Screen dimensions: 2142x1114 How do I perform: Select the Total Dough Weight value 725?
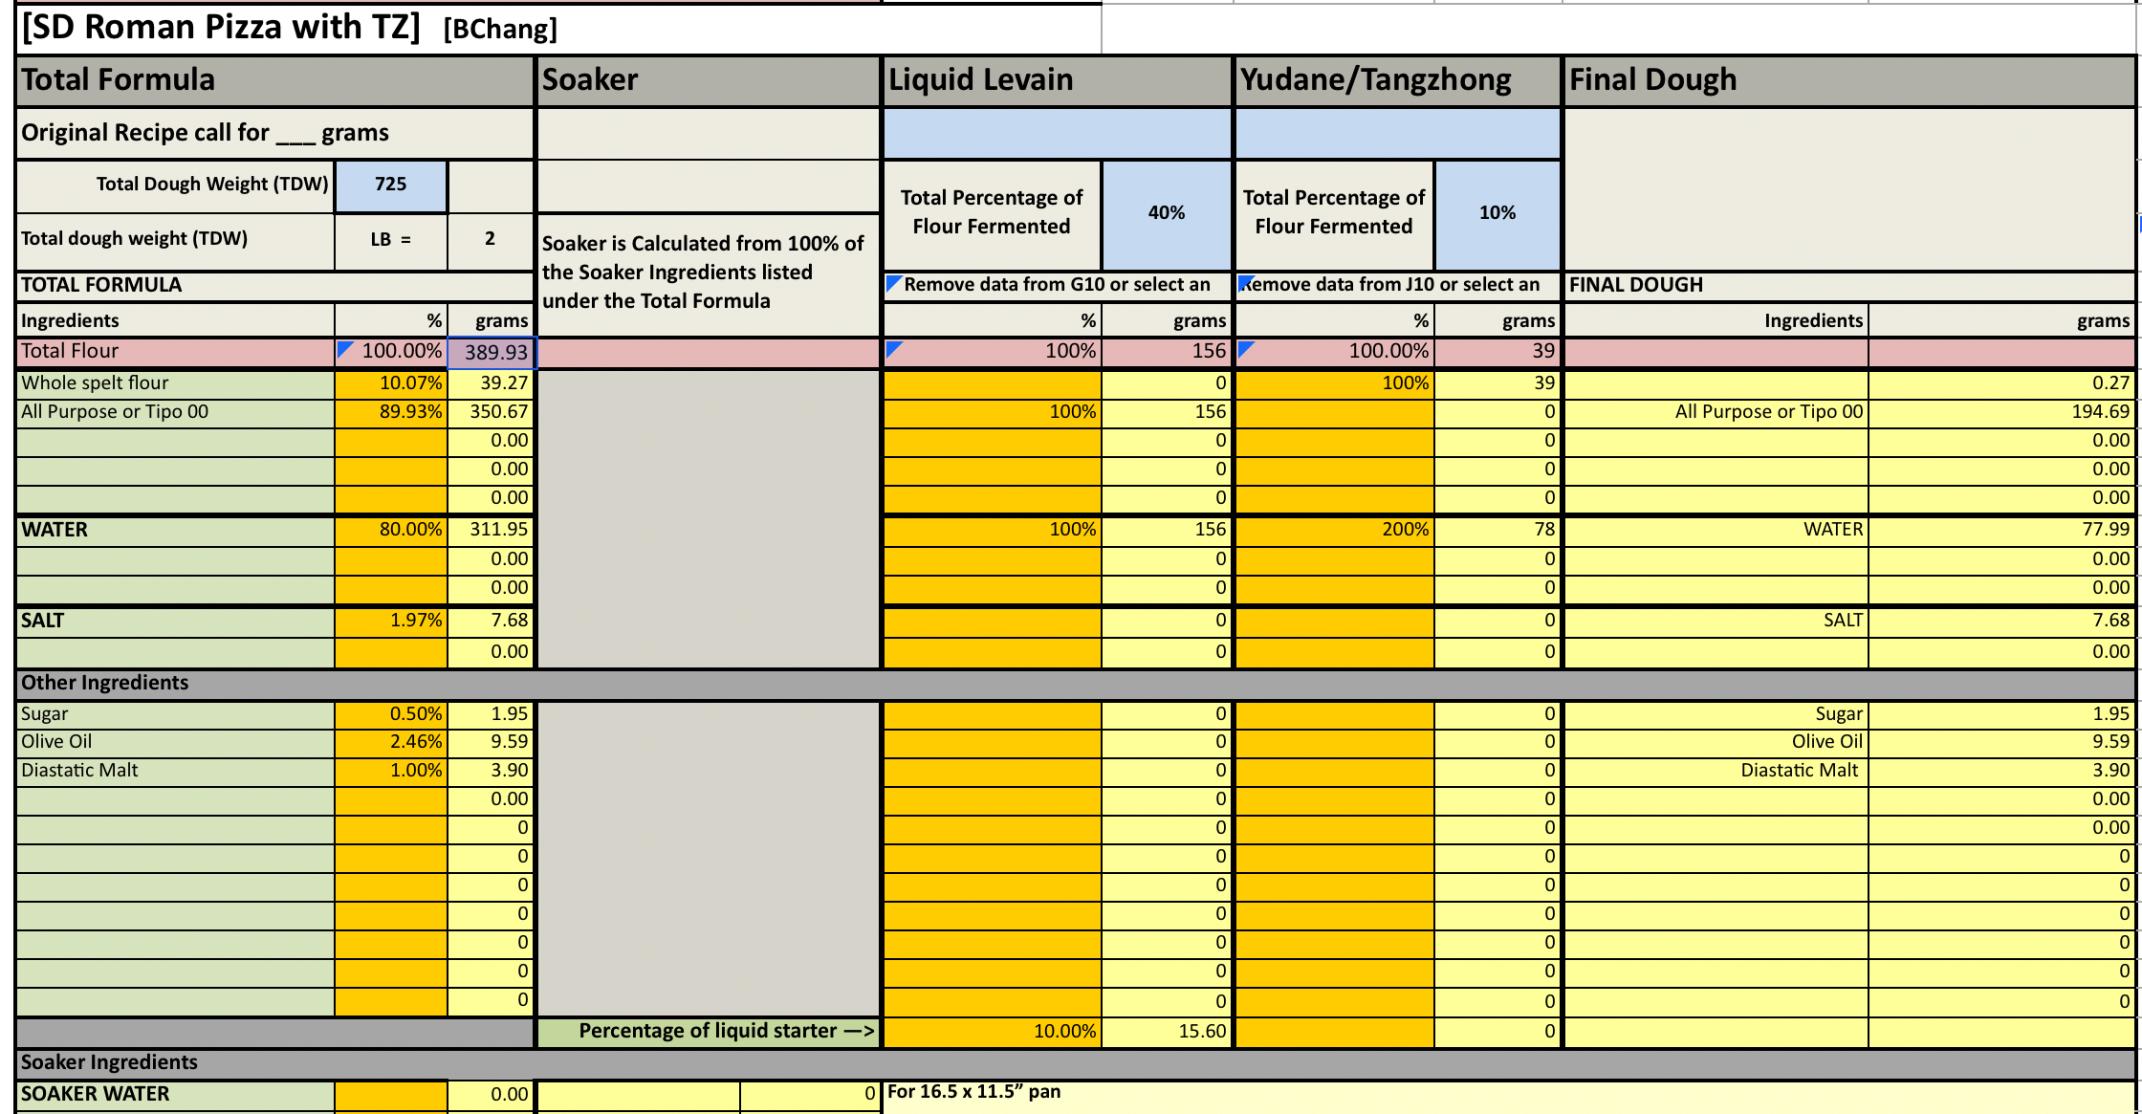(x=390, y=185)
